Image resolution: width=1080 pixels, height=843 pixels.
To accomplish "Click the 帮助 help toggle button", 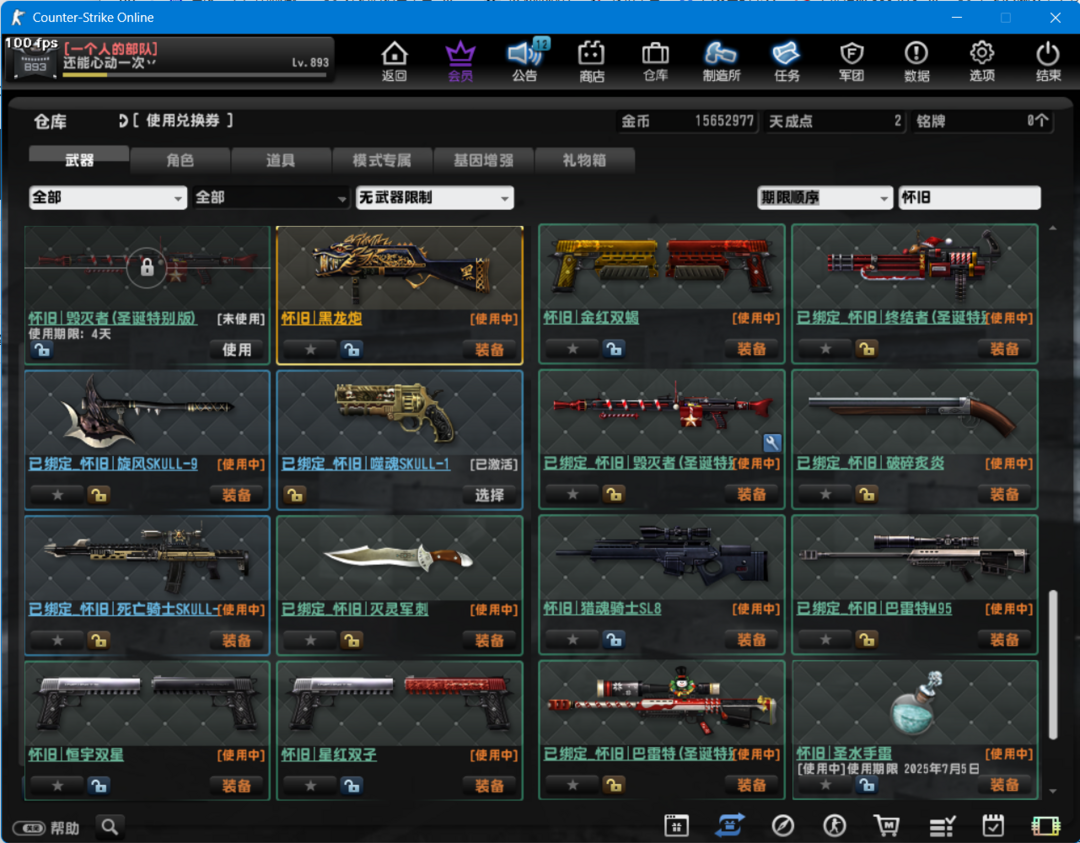I will point(46,827).
